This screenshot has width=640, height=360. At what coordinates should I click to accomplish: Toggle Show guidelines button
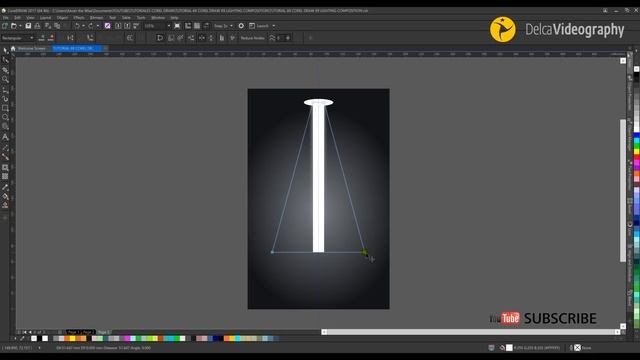pyautogui.click(x=206, y=26)
